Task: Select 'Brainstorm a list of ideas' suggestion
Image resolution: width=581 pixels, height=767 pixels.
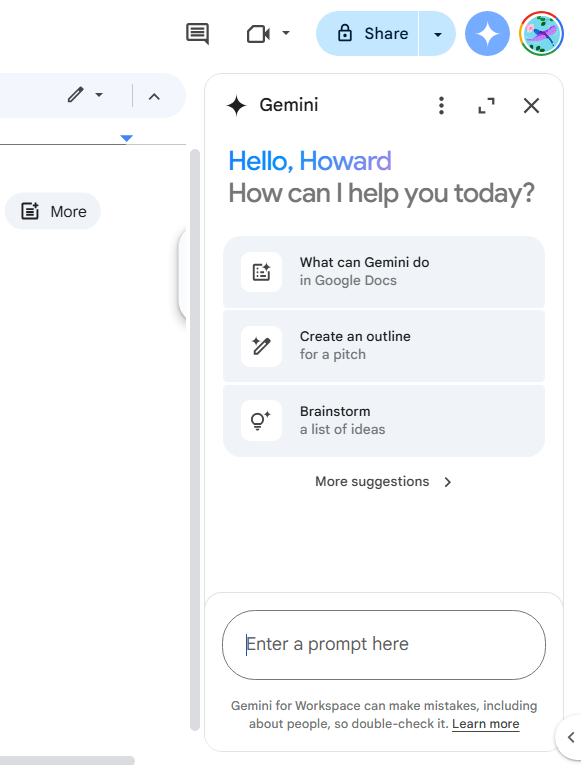Action: tap(384, 421)
